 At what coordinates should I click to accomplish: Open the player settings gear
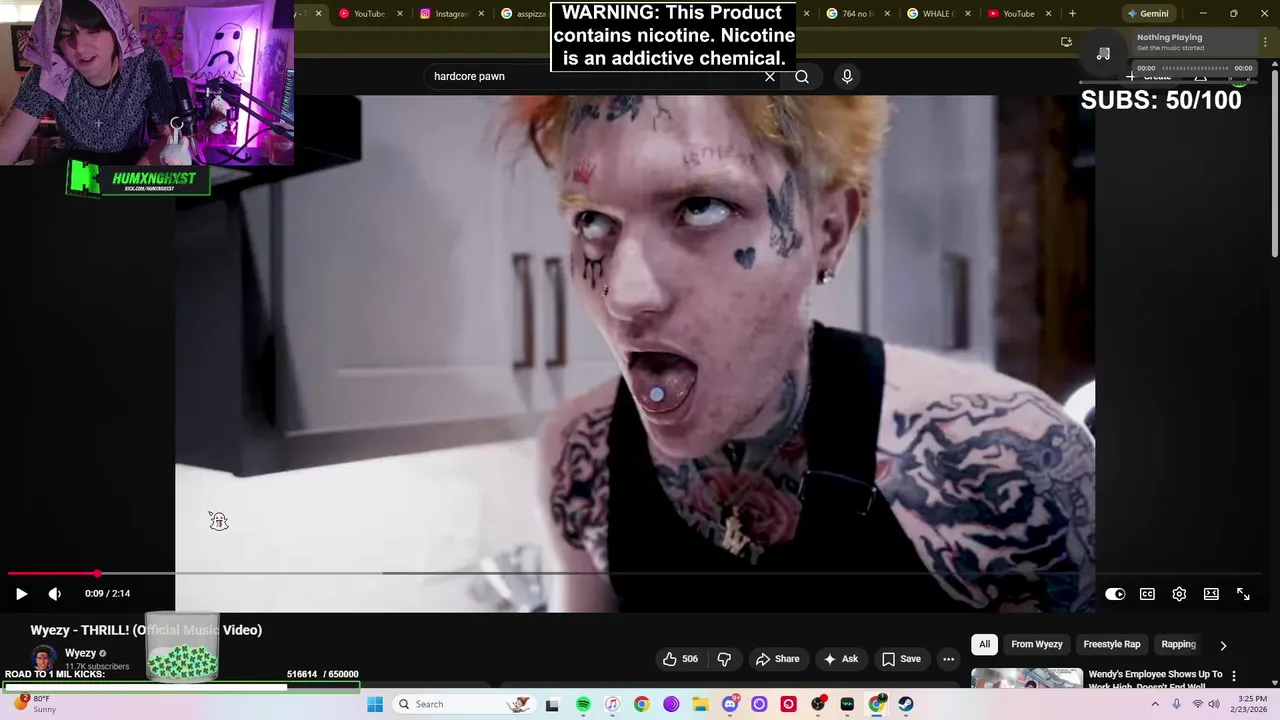point(1179,594)
